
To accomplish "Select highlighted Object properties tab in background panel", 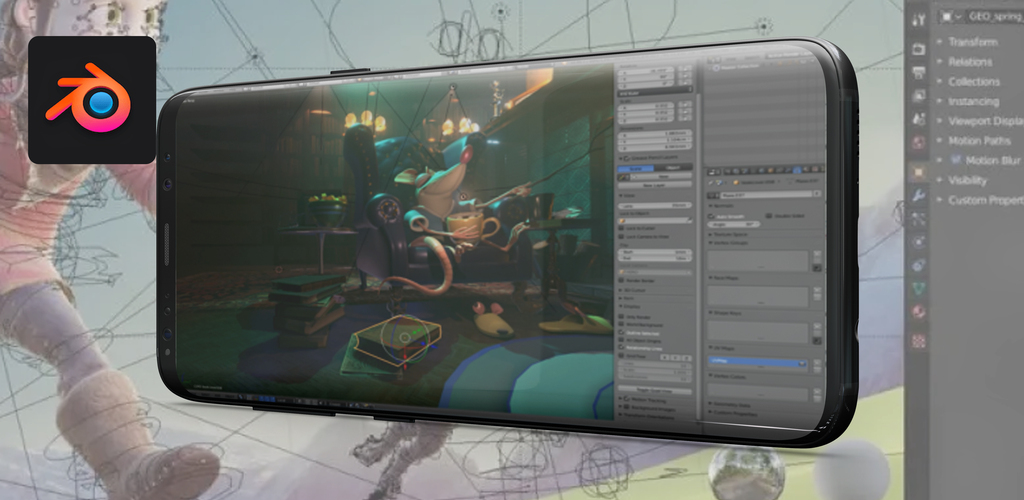I will pos(918,172).
